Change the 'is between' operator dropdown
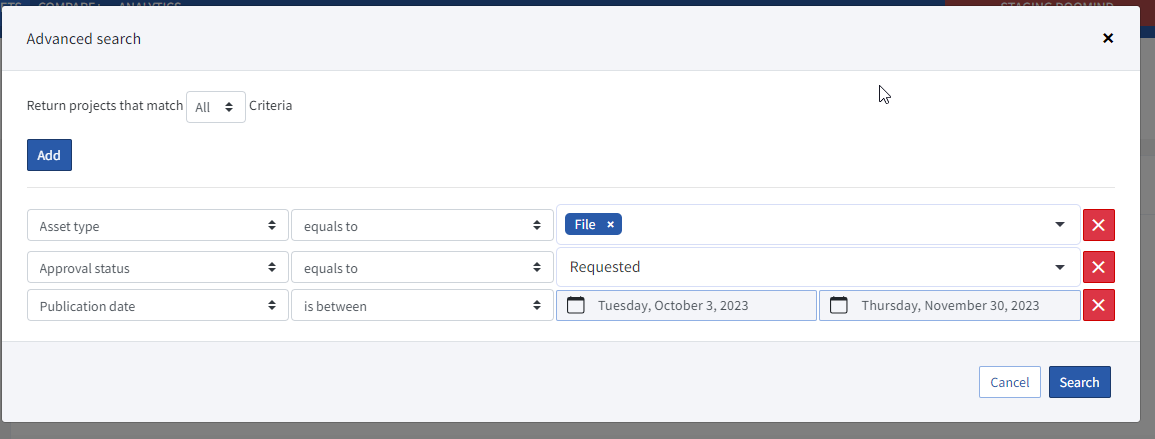The height and width of the screenshot is (439, 1155). [x=421, y=306]
